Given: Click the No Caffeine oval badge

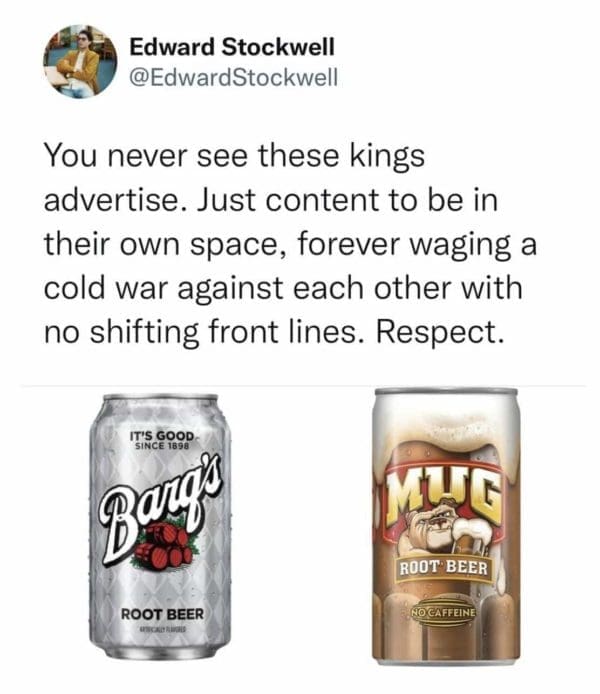Looking at the screenshot, I should point(444,613).
